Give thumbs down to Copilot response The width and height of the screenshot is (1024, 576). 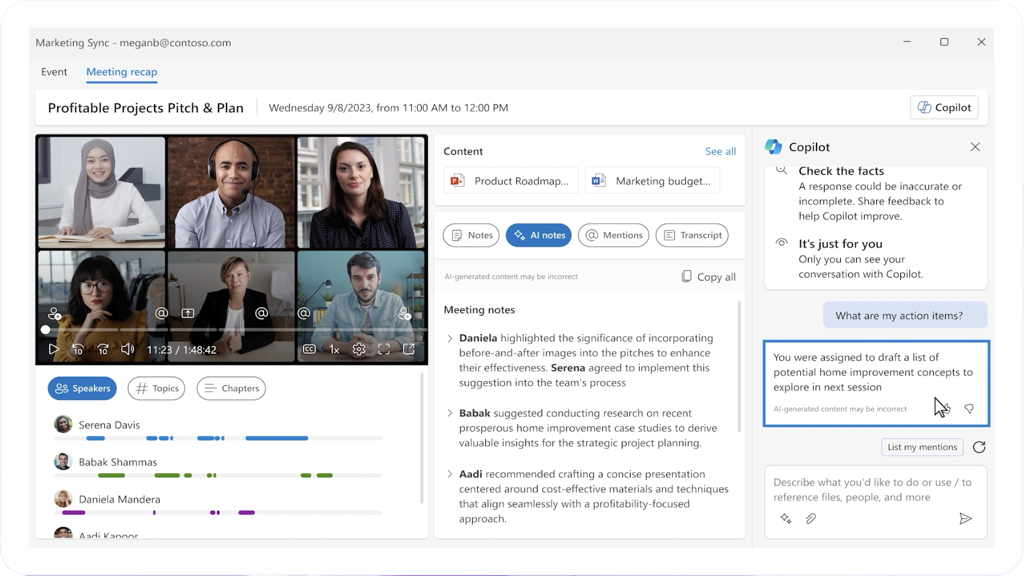coord(969,408)
